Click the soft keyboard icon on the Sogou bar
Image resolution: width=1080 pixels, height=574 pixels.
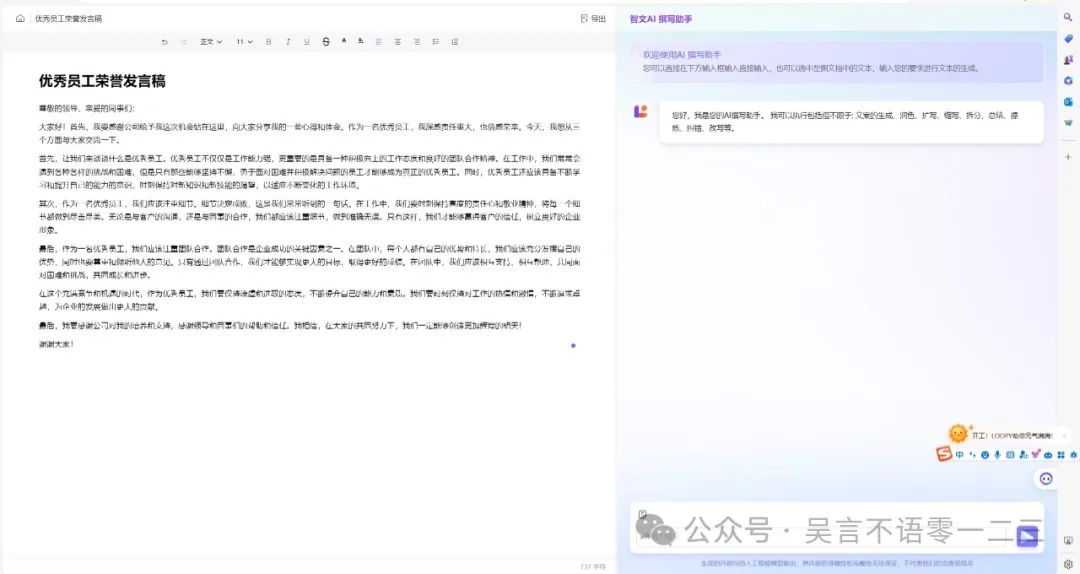(1010, 455)
